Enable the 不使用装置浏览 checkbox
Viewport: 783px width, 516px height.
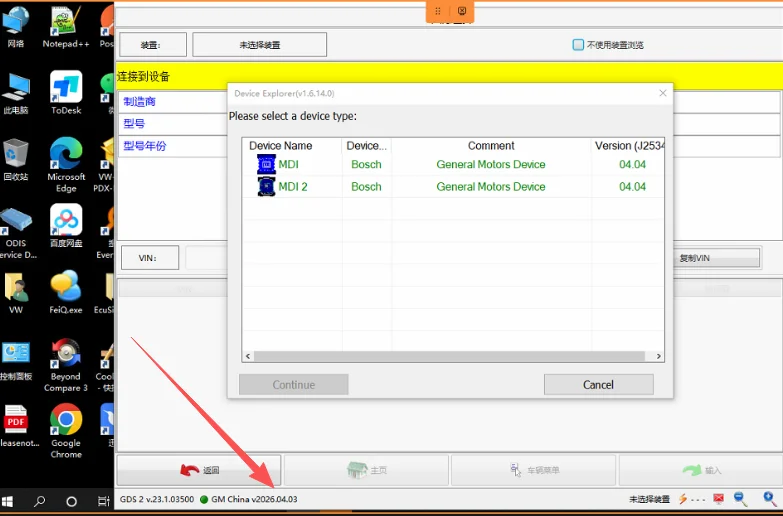(x=578, y=44)
